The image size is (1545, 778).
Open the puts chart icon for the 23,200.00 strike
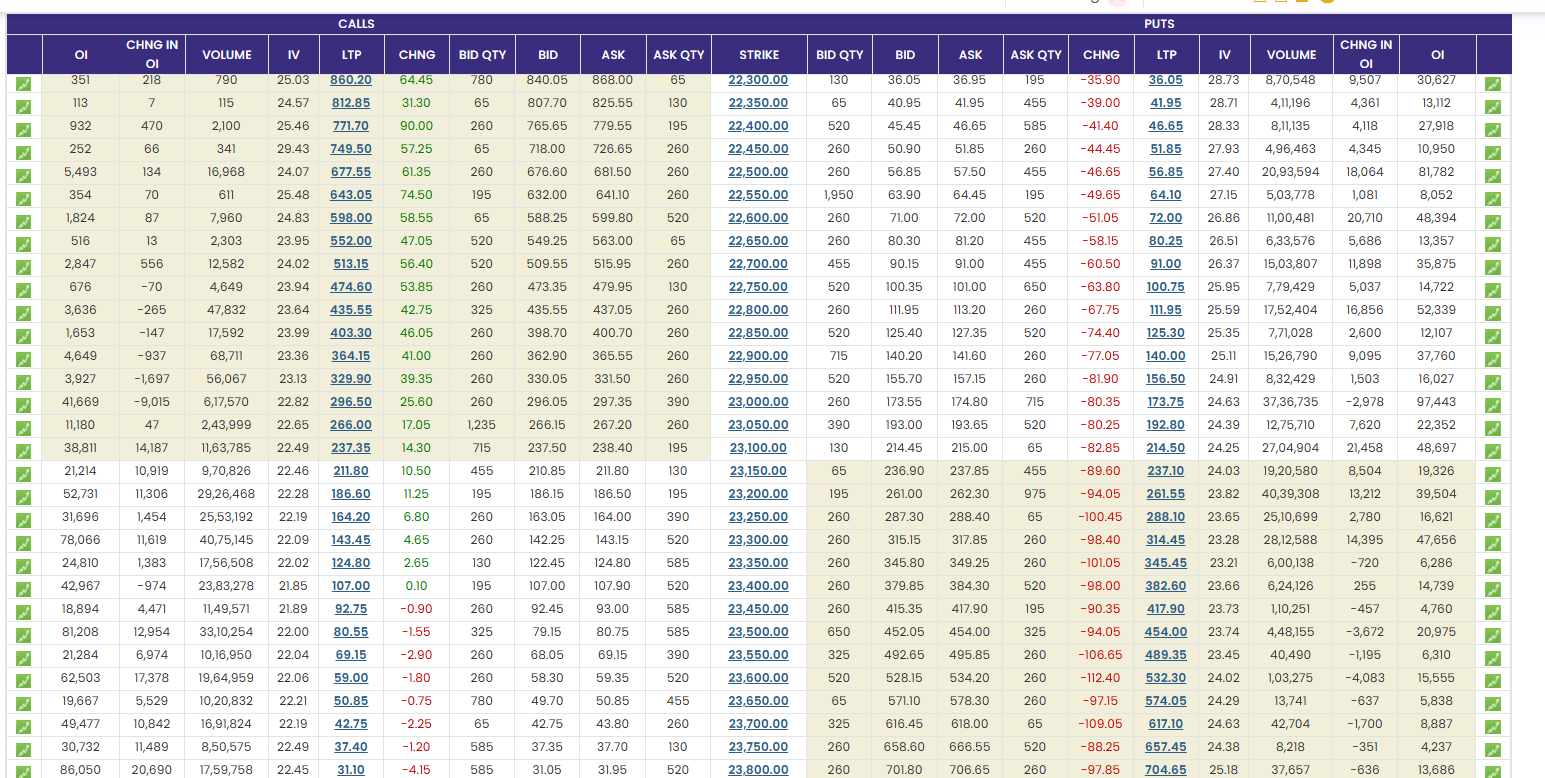[x=1493, y=498]
